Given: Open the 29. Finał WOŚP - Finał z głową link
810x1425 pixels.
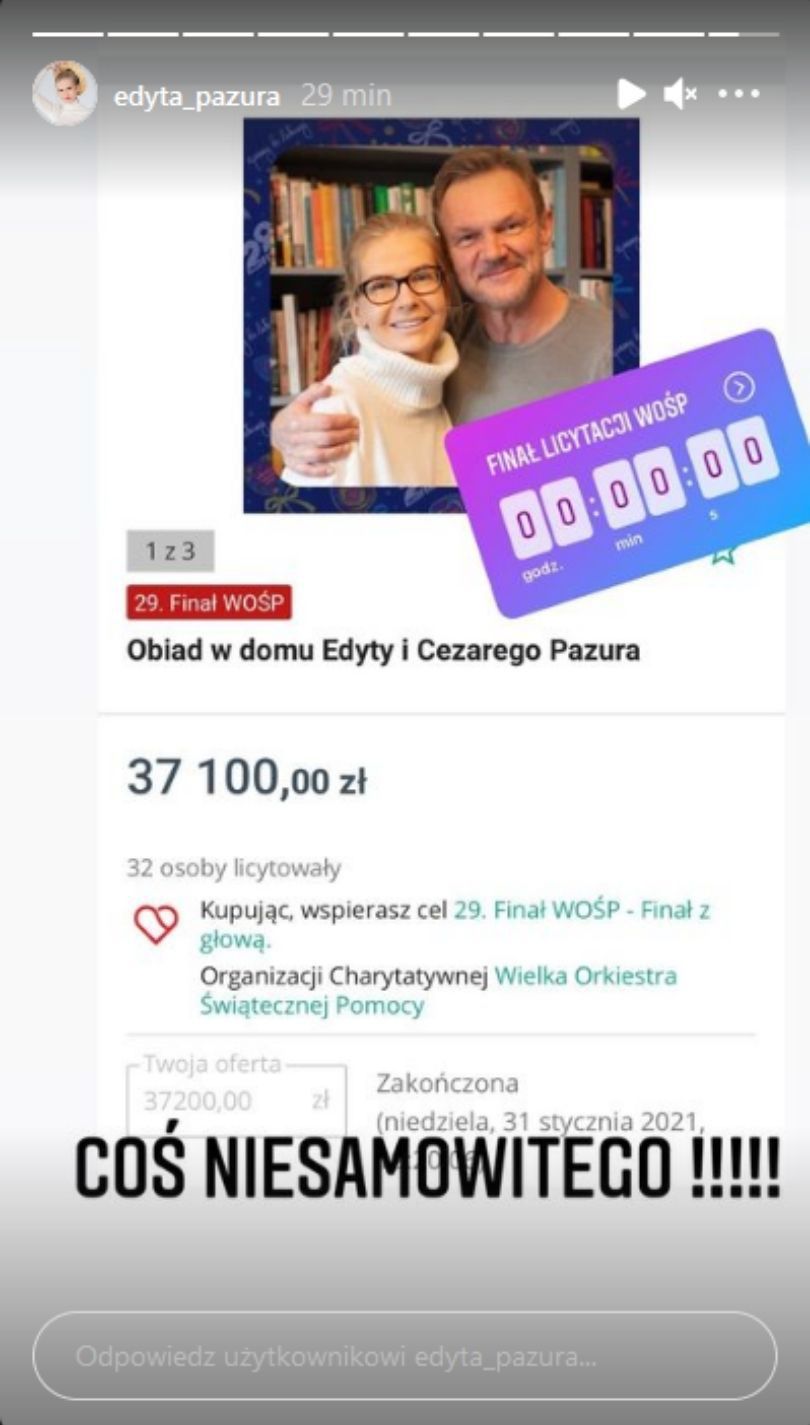Looking at the screenshot, I should click(455, 925).
